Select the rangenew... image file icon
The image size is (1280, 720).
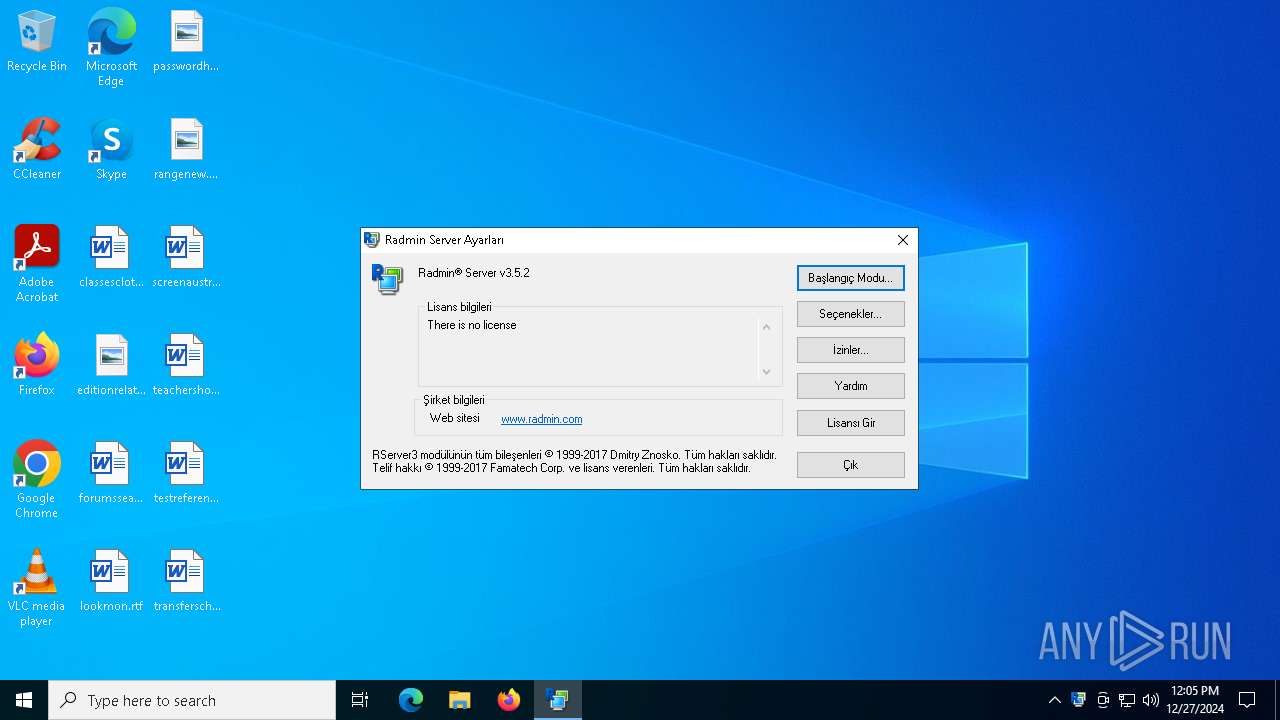pos(186,150)
